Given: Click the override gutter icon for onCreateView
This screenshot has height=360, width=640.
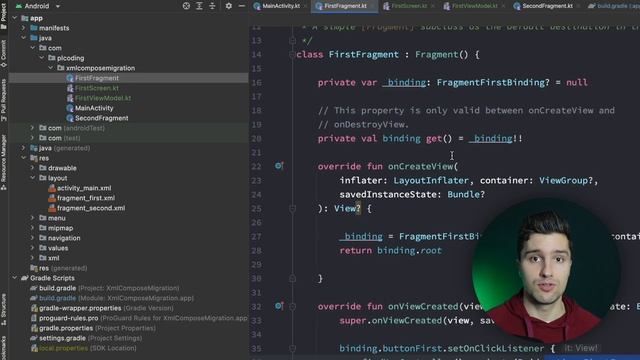Looking at the screenshot, I should pos(279,166).
